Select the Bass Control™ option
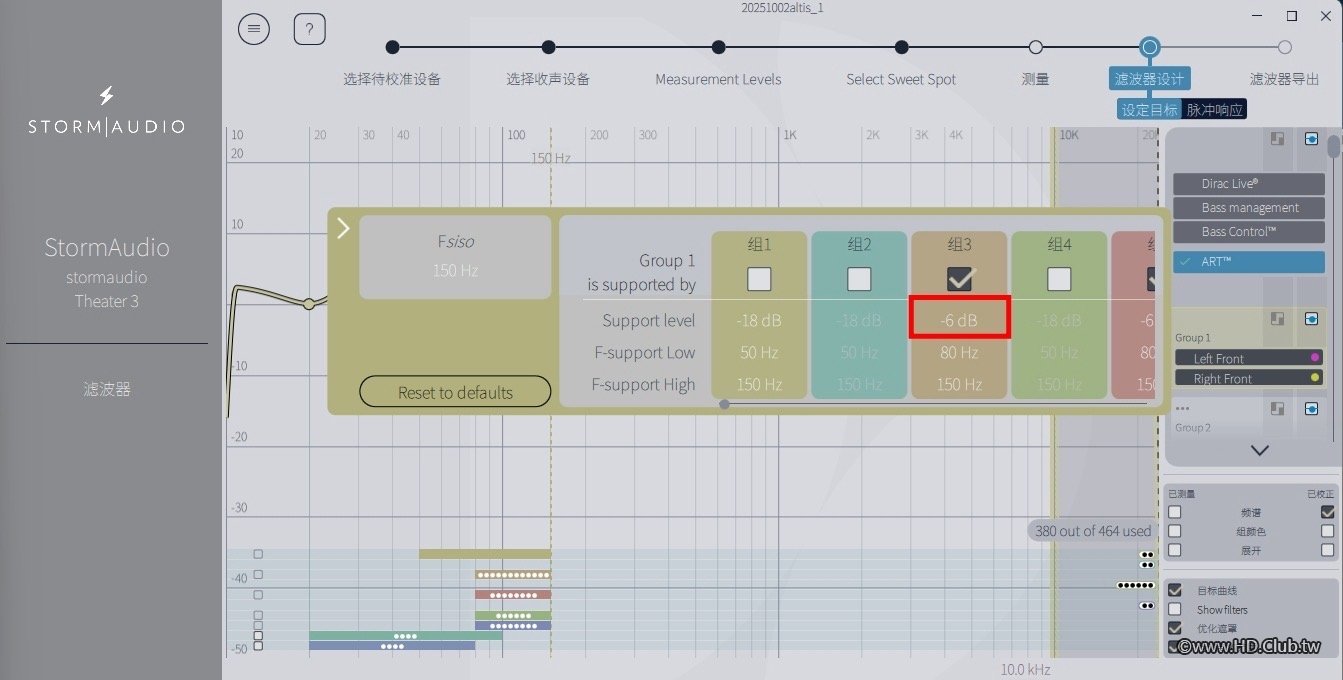Screen dimensions: 1343x680 pyautogui.click(x=1249, y=231)
